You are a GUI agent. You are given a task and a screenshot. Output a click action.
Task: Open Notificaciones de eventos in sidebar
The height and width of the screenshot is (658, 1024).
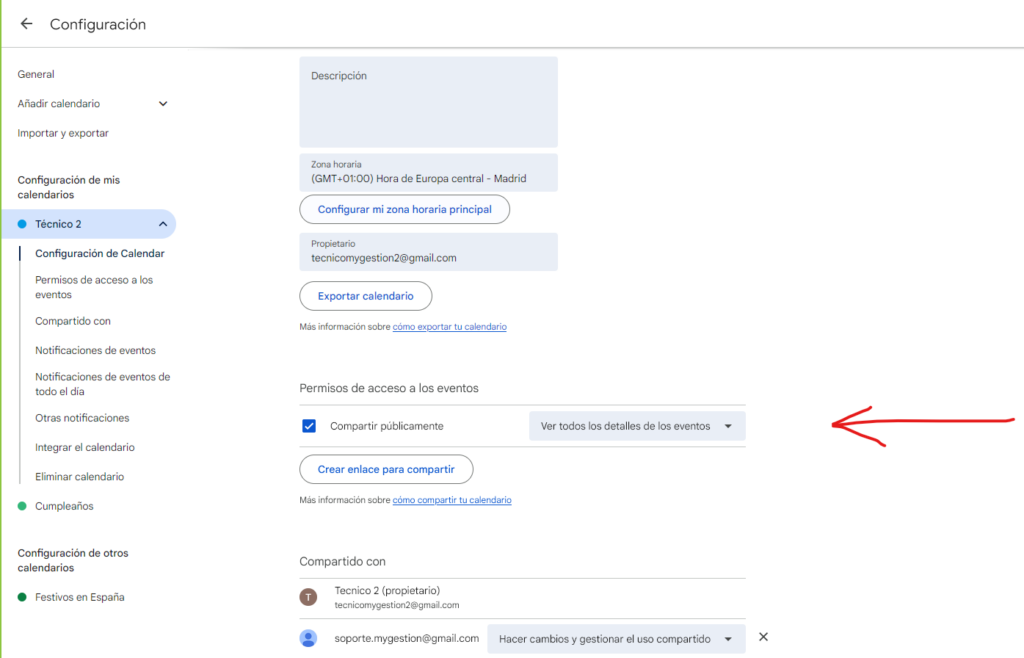click(x=95, y=351)
